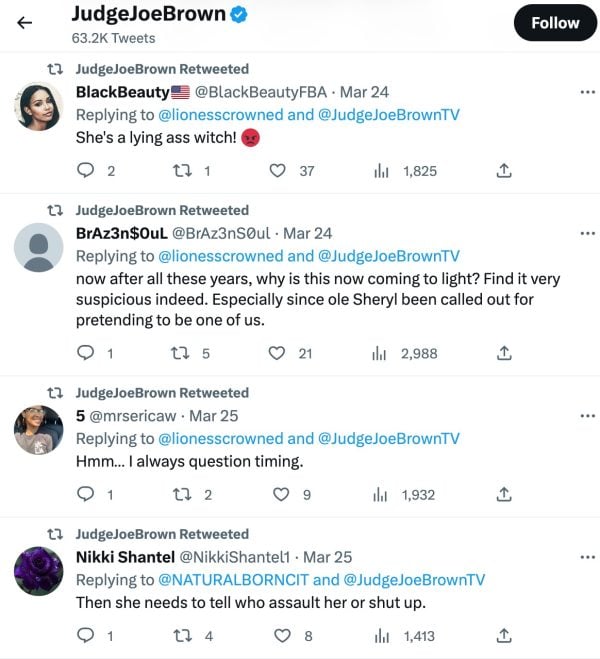Share mrsericaw's tweet
The height and width of the screenshot is (659, 600).
tap(504, 494)
